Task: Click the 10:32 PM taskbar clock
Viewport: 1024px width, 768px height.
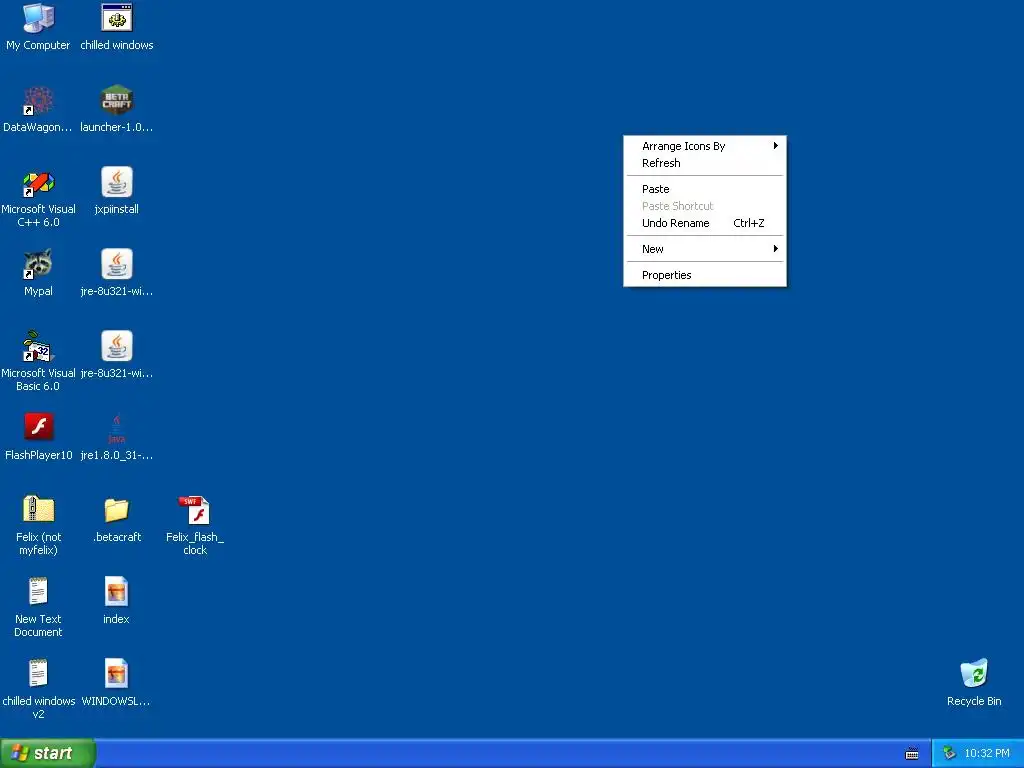Action: pos(987,754)
